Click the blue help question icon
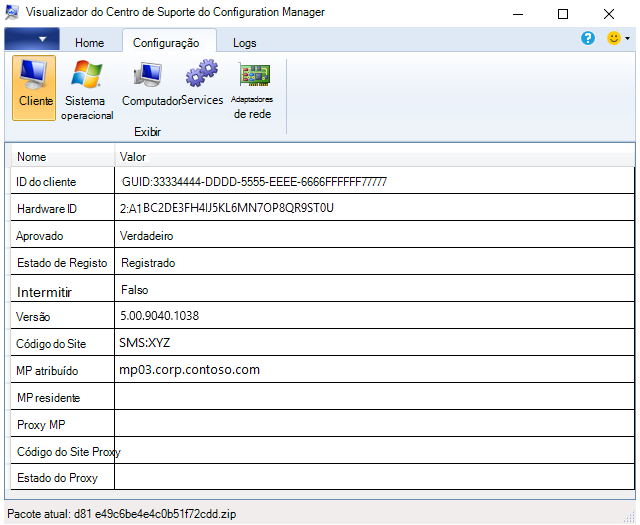Image resolution: width=640 pixels, height=525 pixels. coord(588,38)
